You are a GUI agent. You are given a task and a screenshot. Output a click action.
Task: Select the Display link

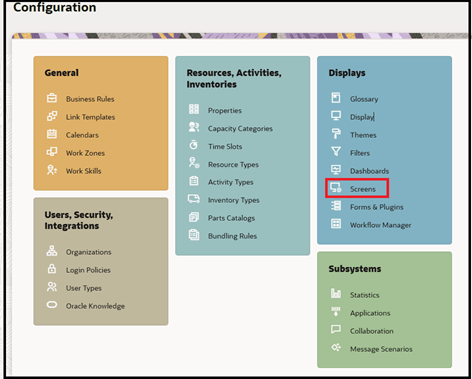pyautogui.click(x=362, y=117)
